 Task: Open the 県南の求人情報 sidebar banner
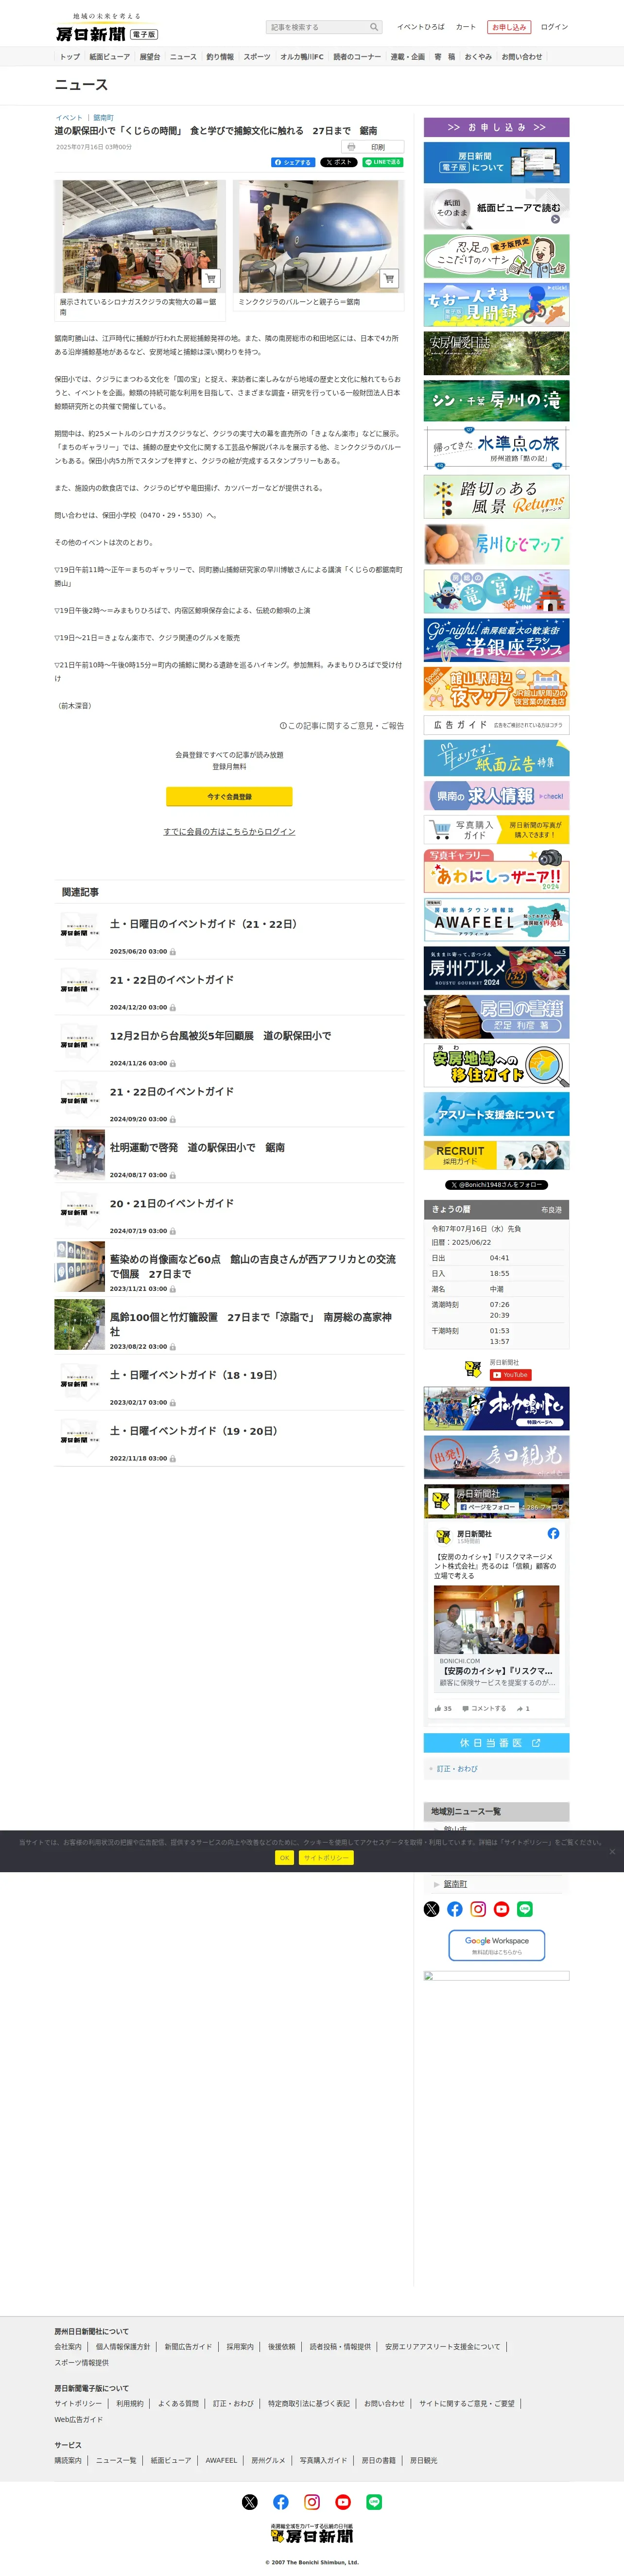(x=497, y=796)
